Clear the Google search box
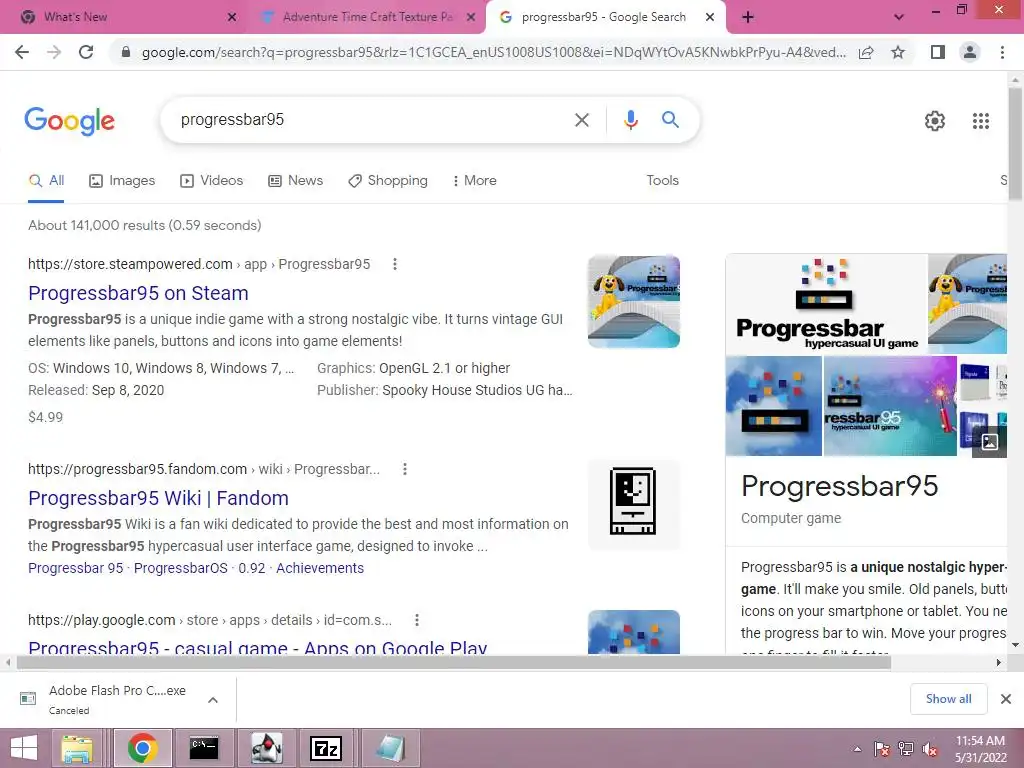Viewport: 1024px width, 768px height. pos(581,120)
